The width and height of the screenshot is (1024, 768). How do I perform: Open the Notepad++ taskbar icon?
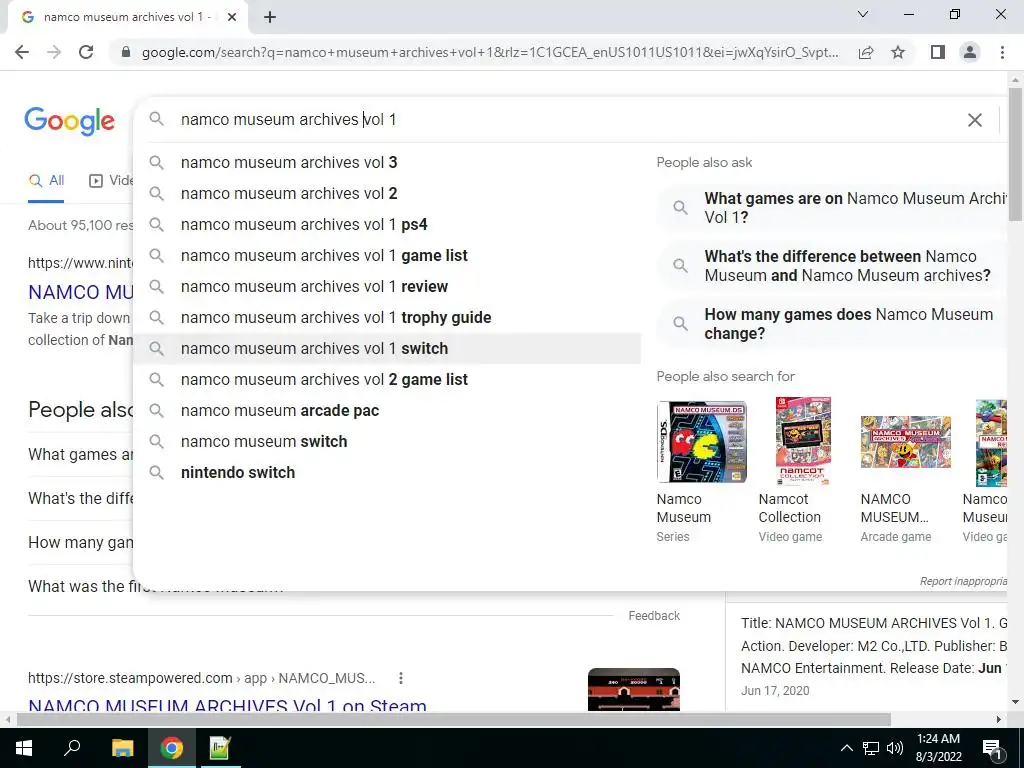pyautogui.click(x=220, y=748)
